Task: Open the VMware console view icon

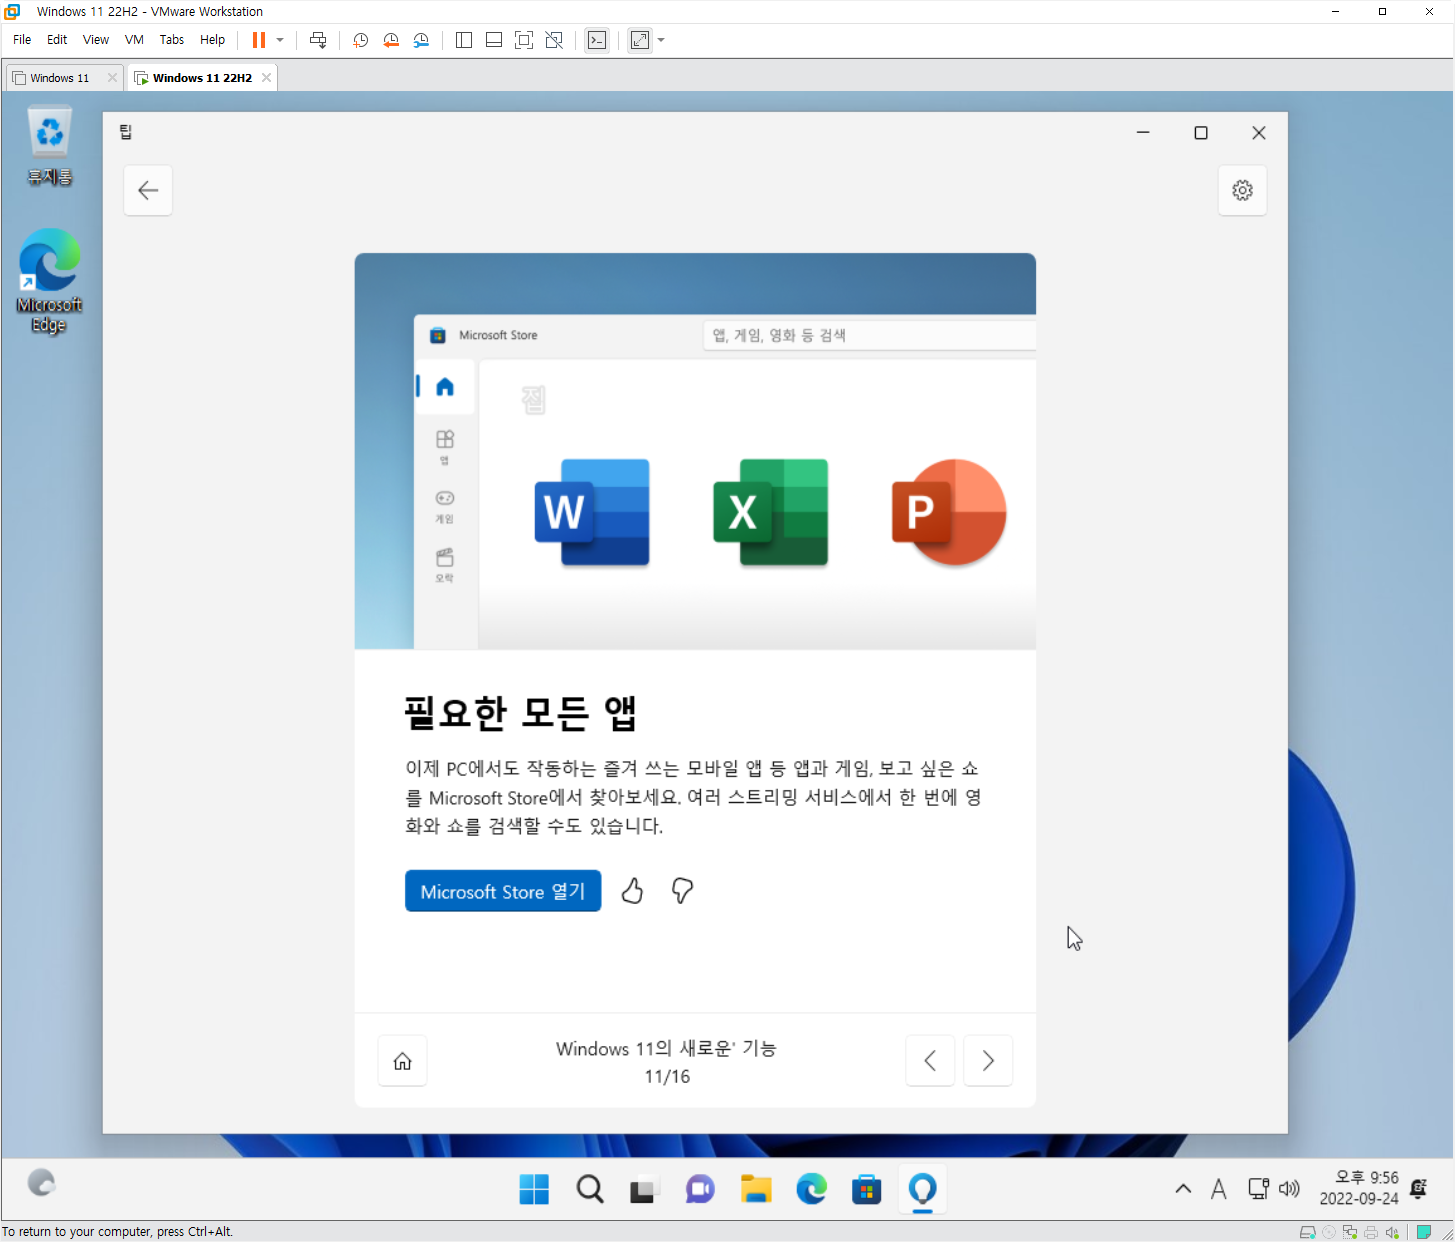Action: pyautogui.click(x=597, y=40)
